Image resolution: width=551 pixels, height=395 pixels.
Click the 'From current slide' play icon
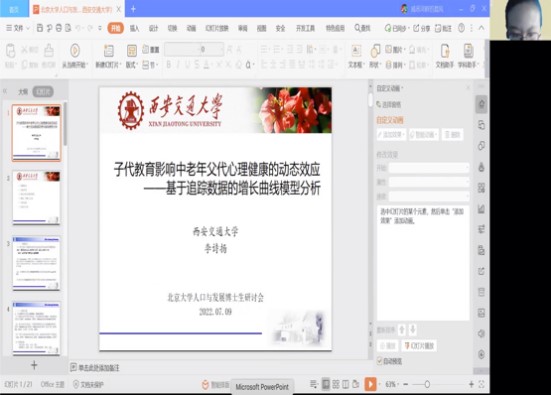74,51
